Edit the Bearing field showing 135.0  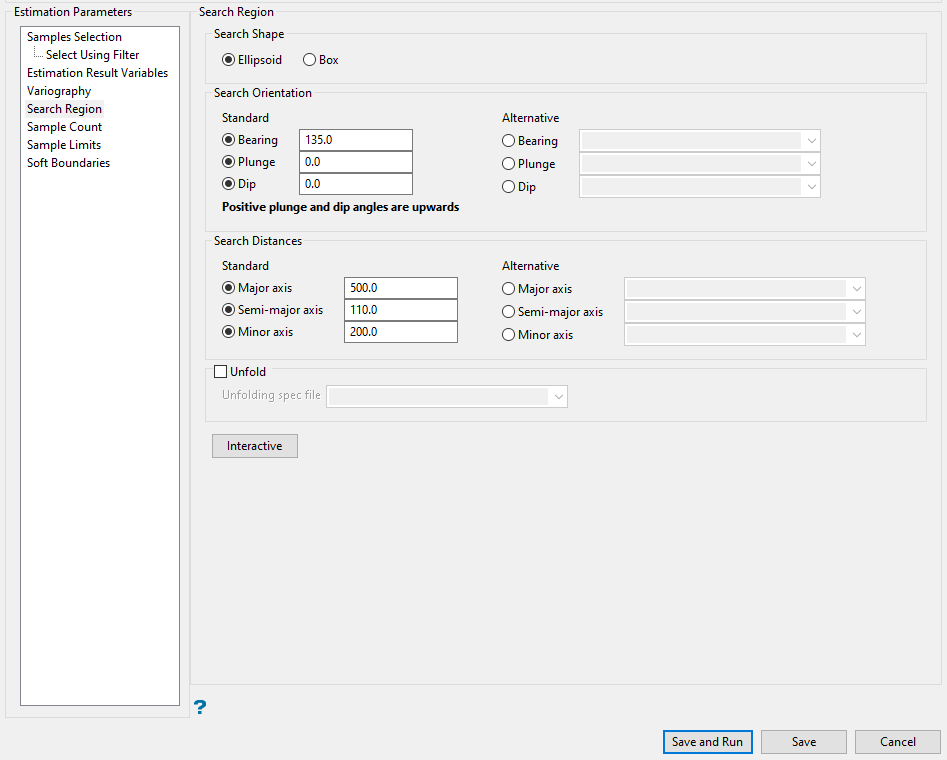(356, 140)
